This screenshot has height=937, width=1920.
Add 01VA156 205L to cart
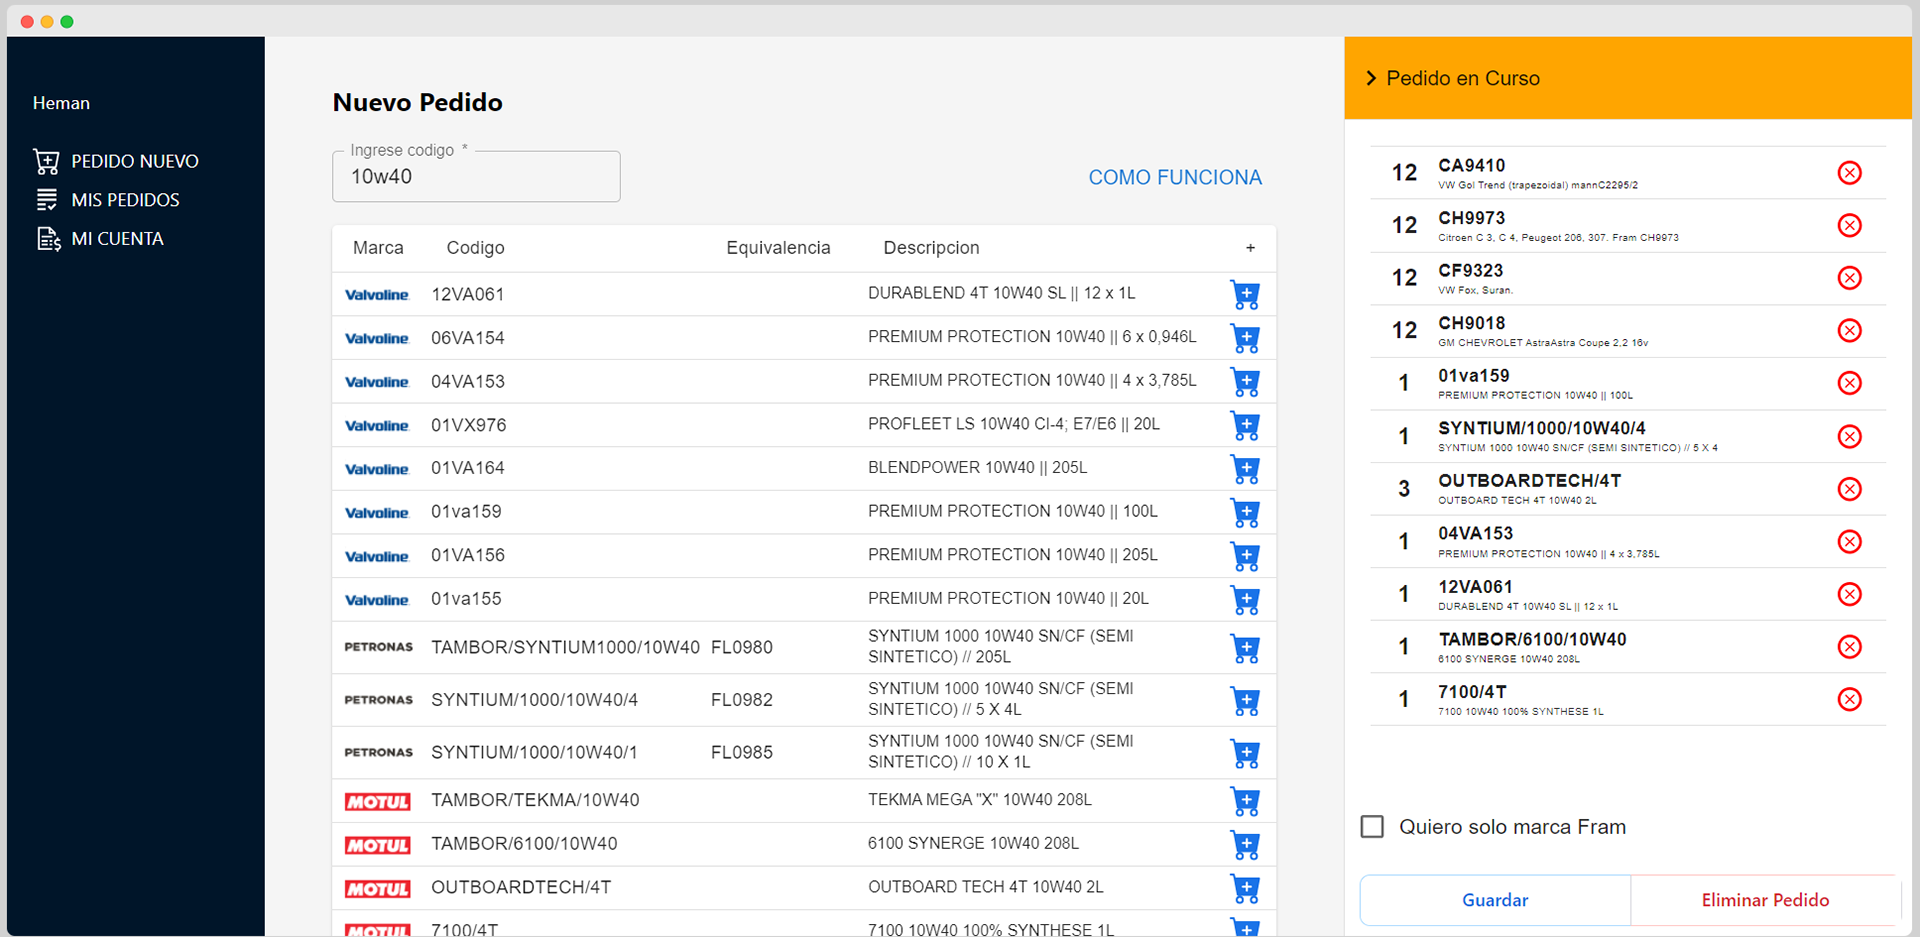pos(1245,556)
